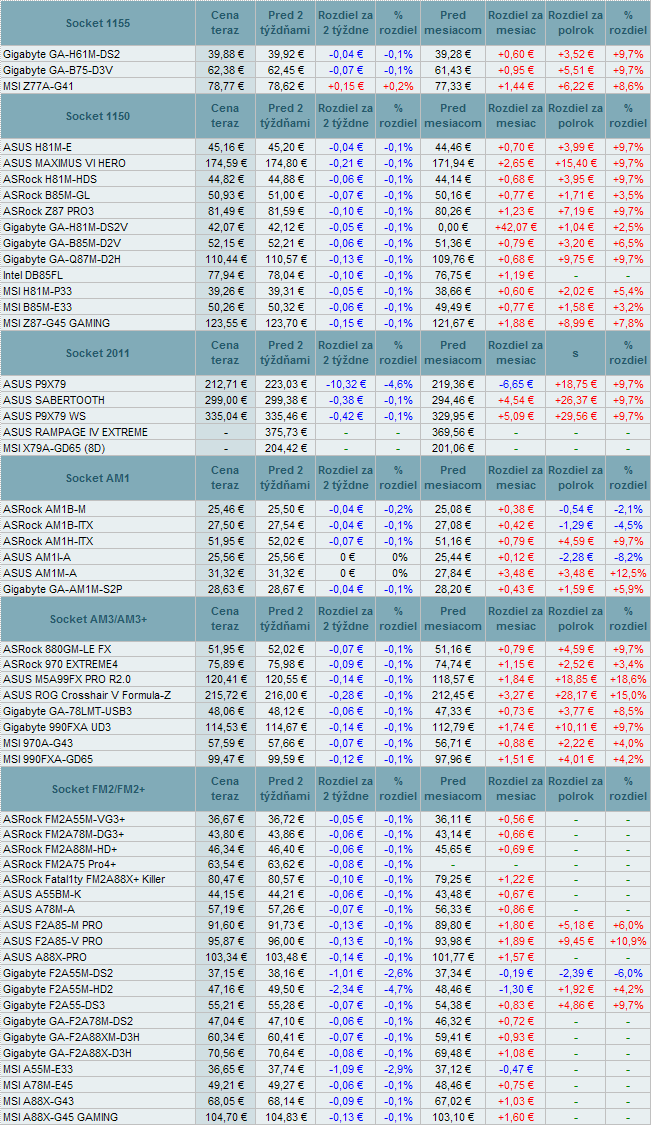
Task: Click MSI 990FXA-GD65 product name
Action: pyautogui.click(x=47, y=758)
